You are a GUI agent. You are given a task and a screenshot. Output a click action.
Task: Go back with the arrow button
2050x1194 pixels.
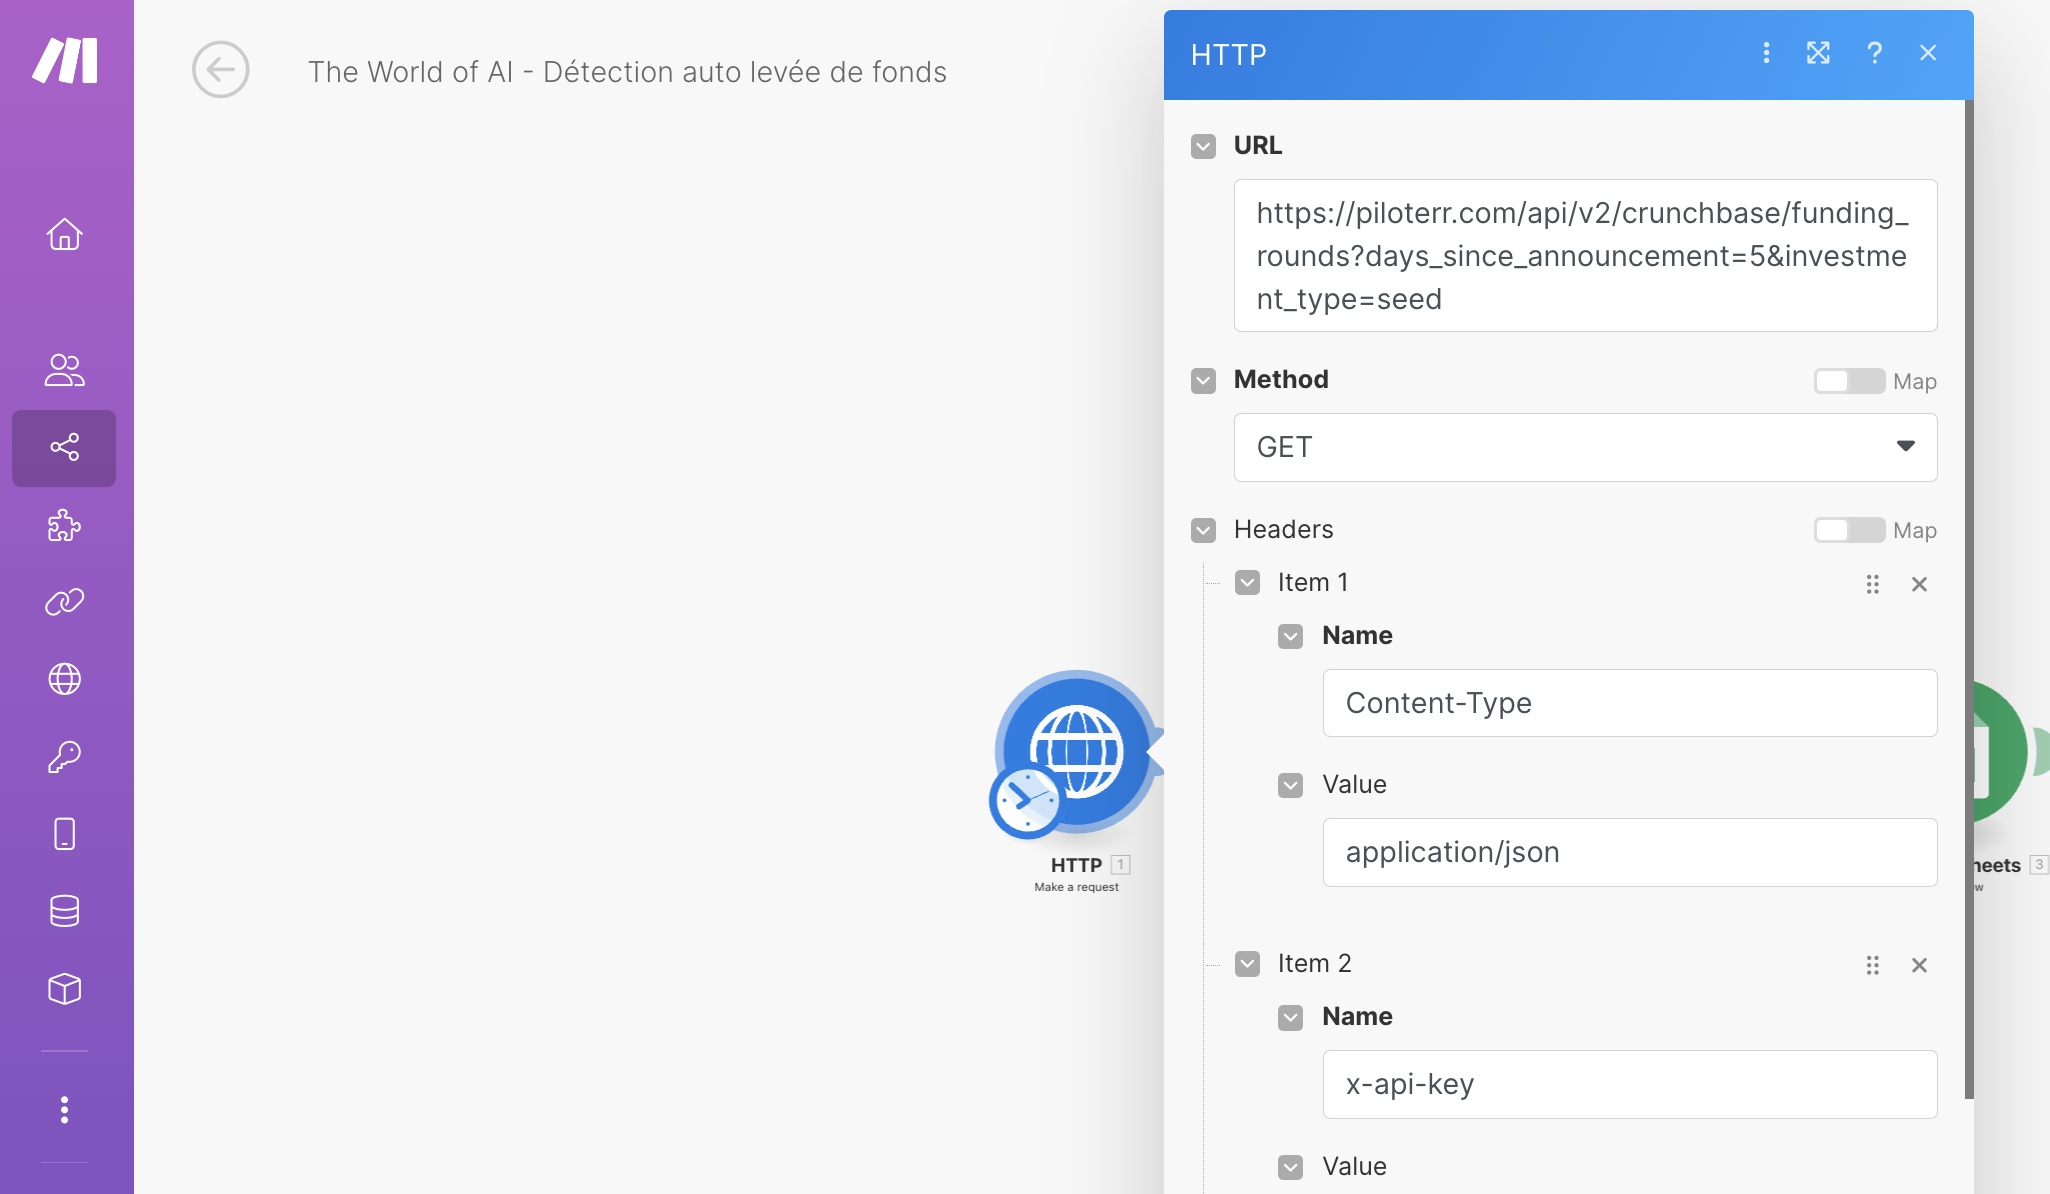220,70
